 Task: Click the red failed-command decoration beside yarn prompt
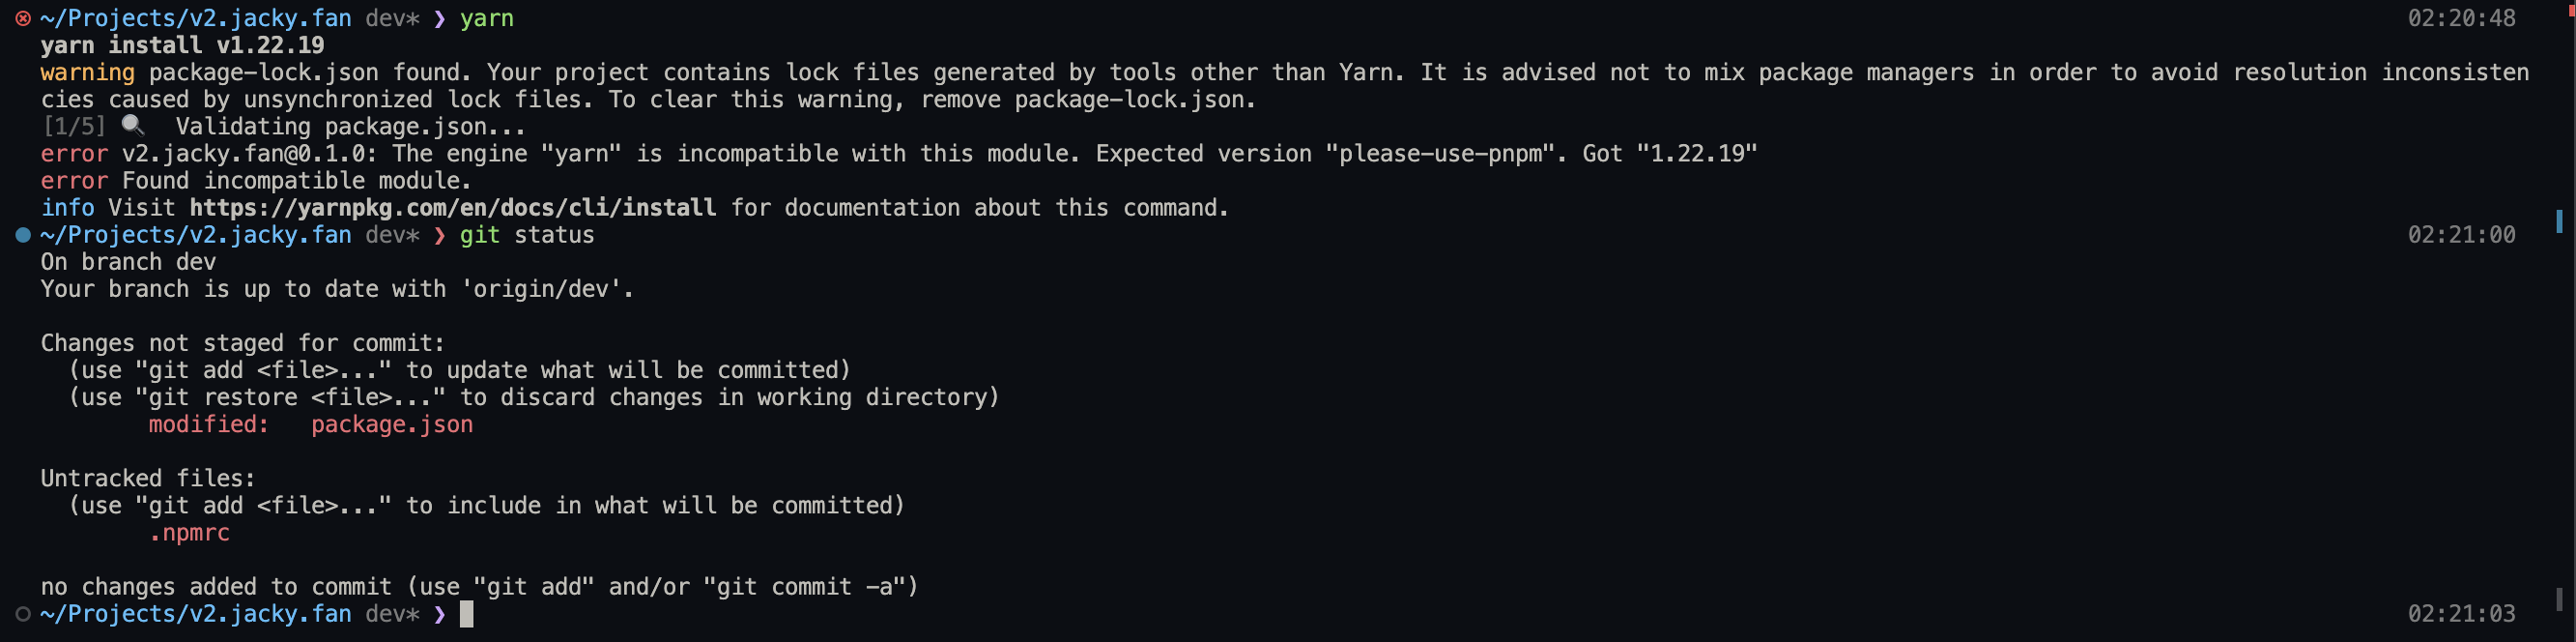coord(23,18)
